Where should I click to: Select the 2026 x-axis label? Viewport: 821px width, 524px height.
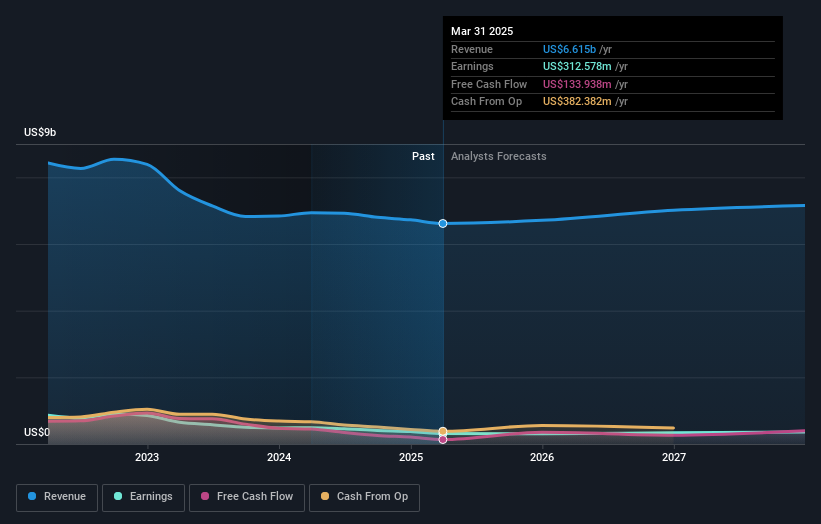click(x=542, y=457)
